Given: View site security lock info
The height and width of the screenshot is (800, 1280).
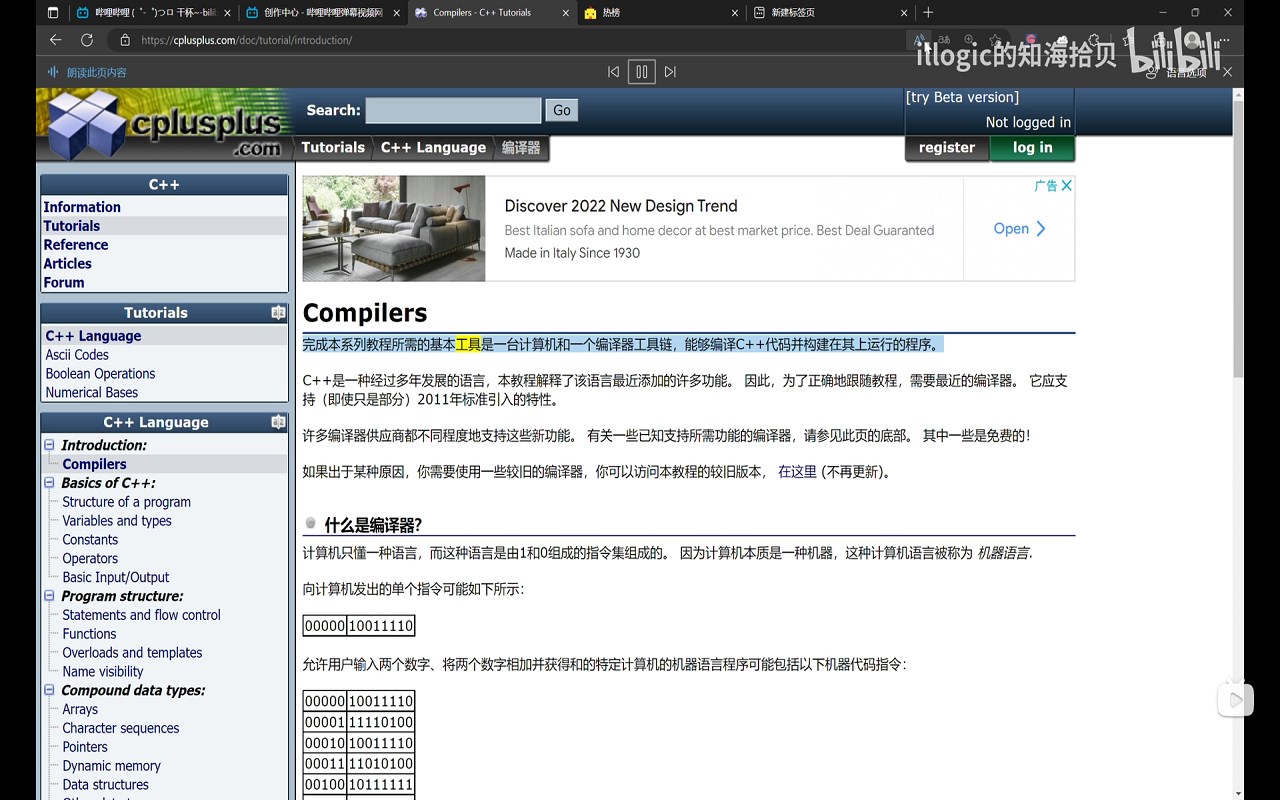Looking at the screenshot, I should (125, 40).
